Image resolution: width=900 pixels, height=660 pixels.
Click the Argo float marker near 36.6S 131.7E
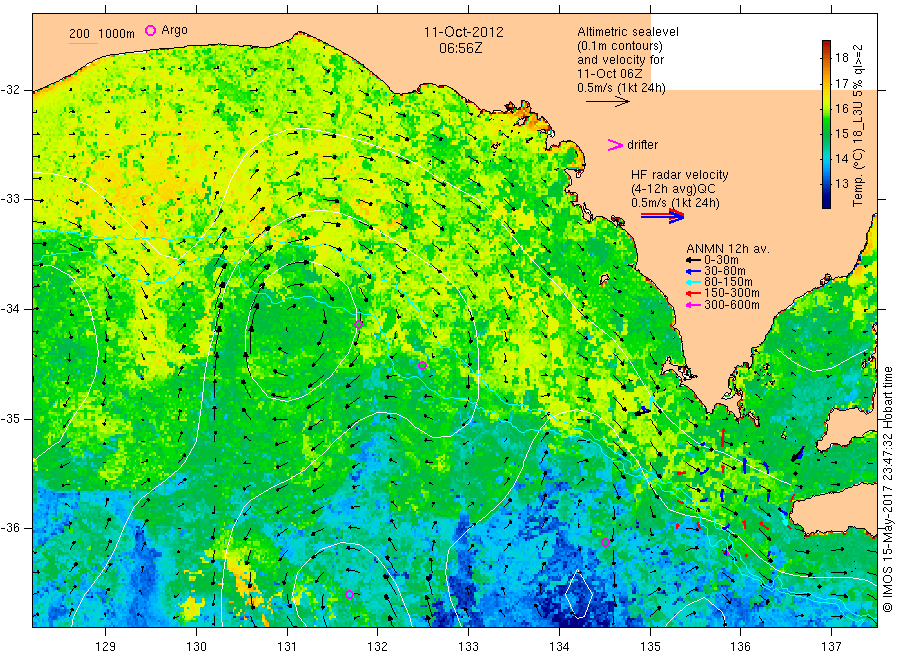pos(349,594)
